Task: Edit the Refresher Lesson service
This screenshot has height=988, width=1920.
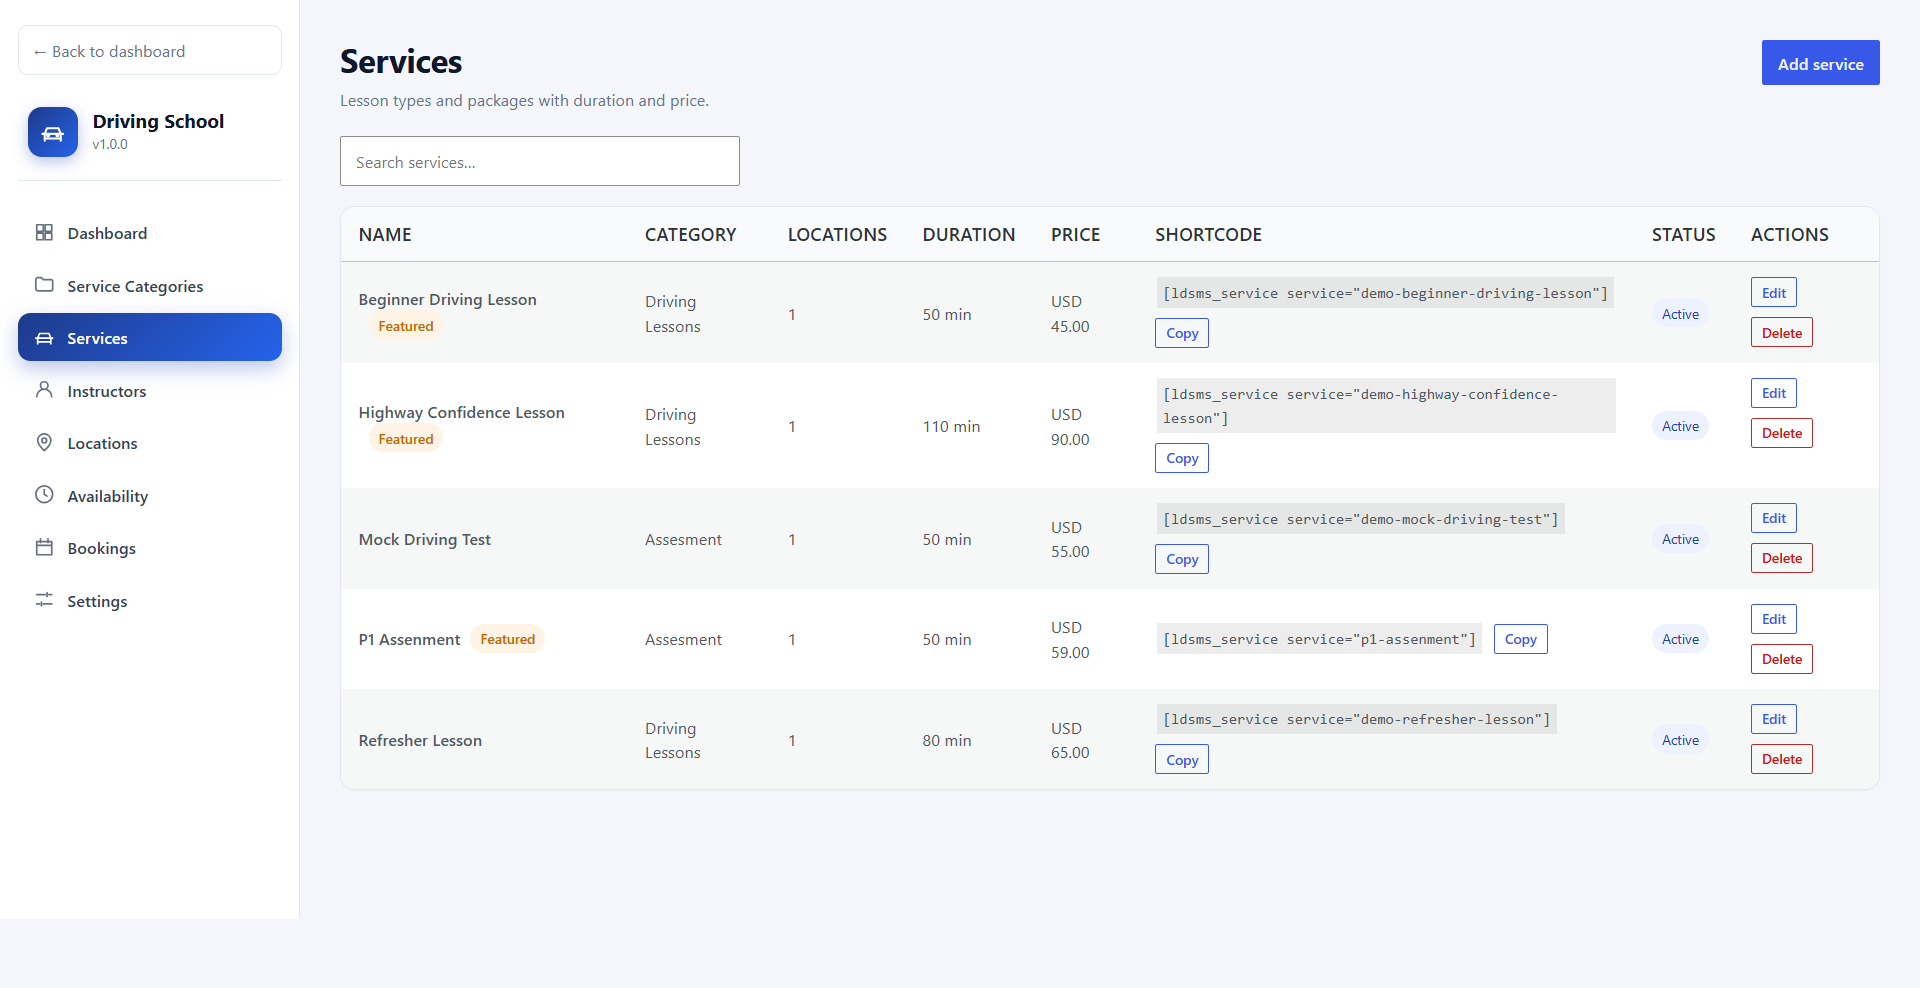Action: [1774, 719]
